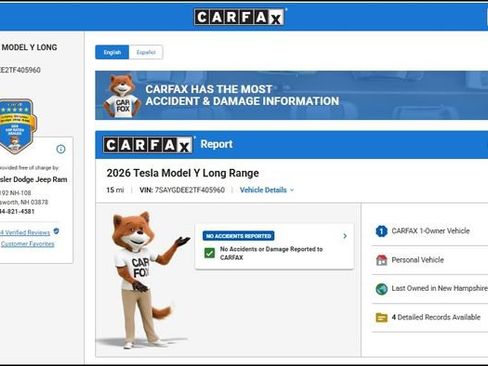
Task: Open the No Accidents Reported badge
Action: 238,236
